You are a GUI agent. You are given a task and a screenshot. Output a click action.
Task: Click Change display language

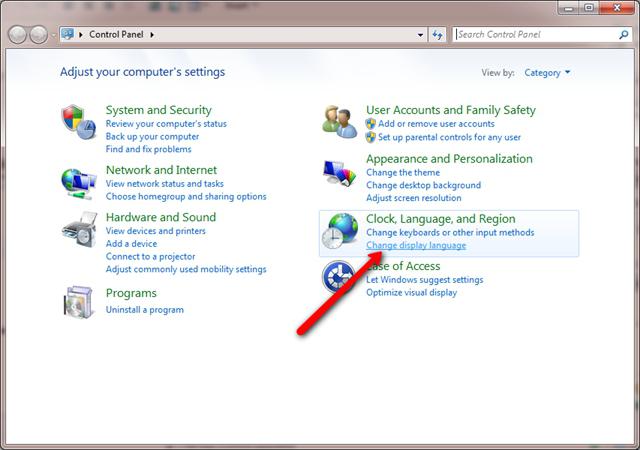[416, 245]
